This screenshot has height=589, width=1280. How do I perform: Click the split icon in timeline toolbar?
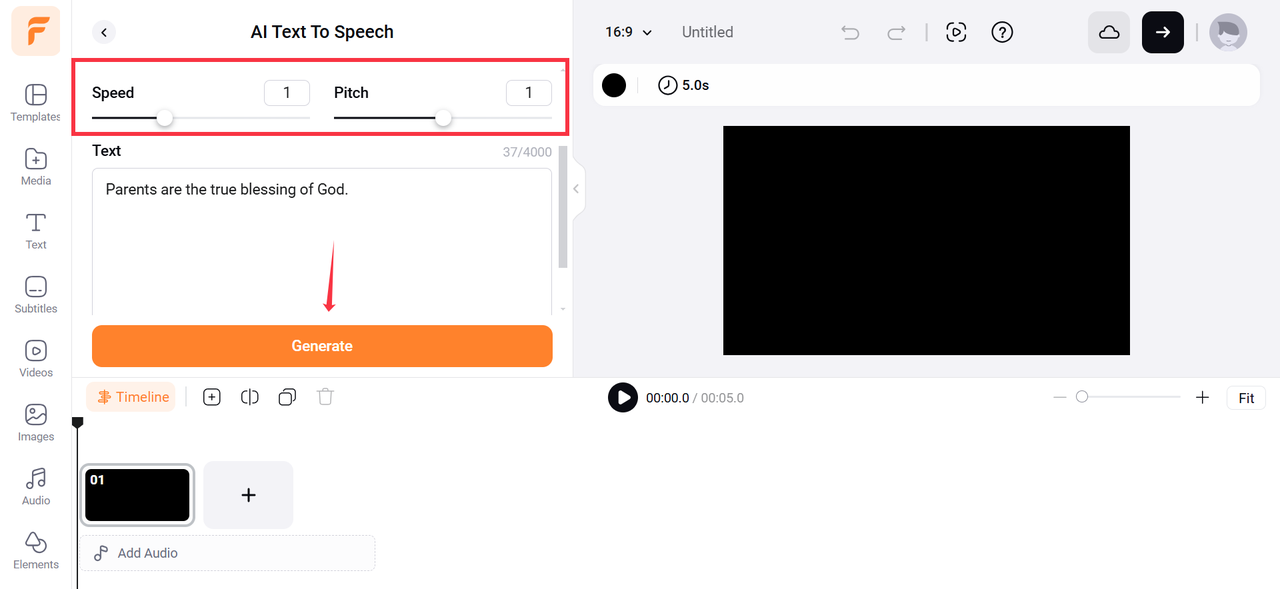point(250,397)
